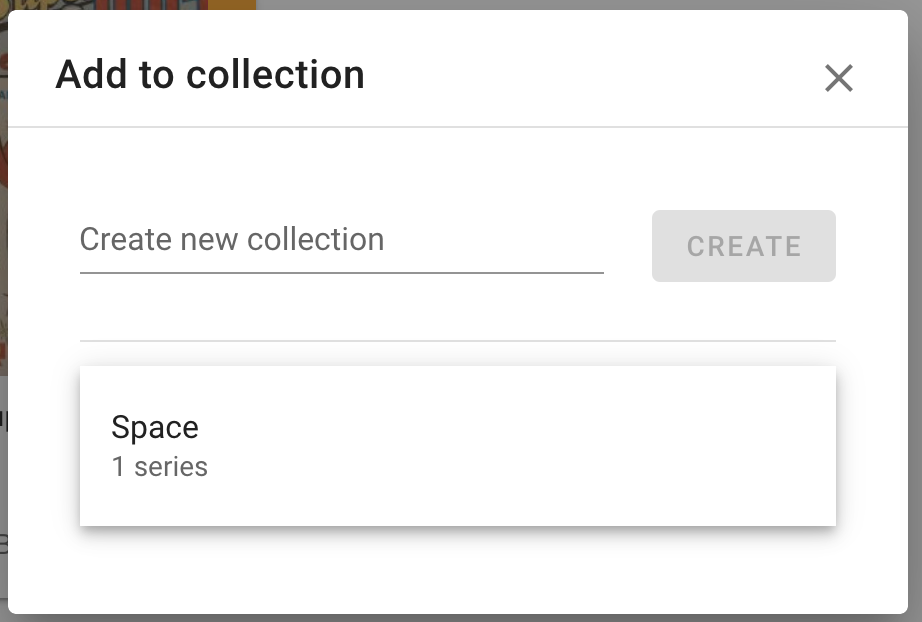The width and height of the screenshot is (922, 622).
Task: Click the blank area below the Space card
Action: 457,570
